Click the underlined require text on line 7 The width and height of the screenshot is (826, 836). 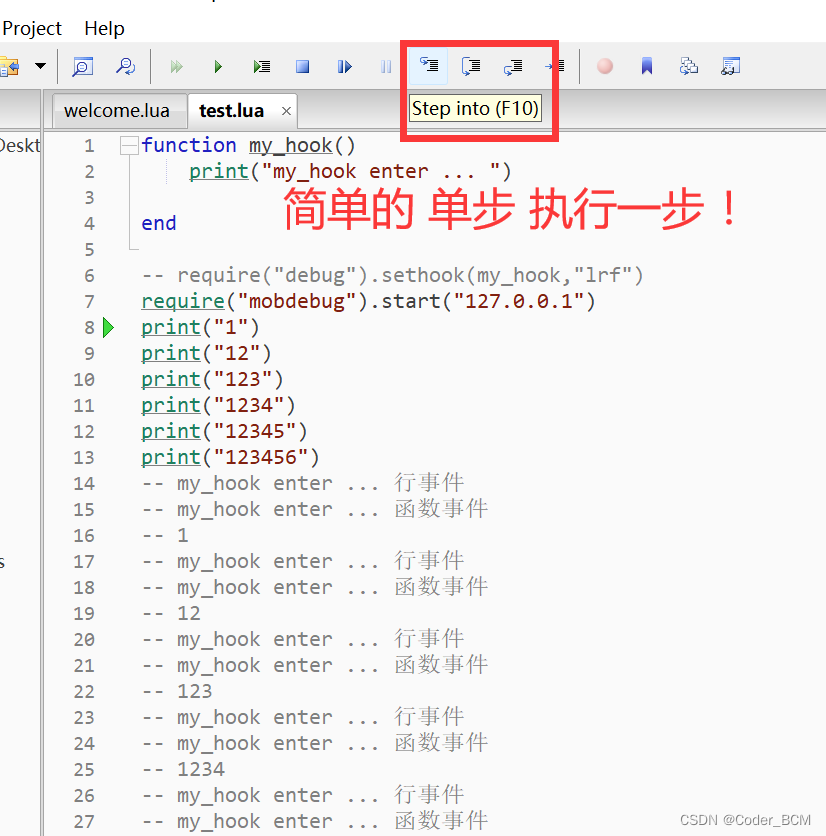coord(182,301)
